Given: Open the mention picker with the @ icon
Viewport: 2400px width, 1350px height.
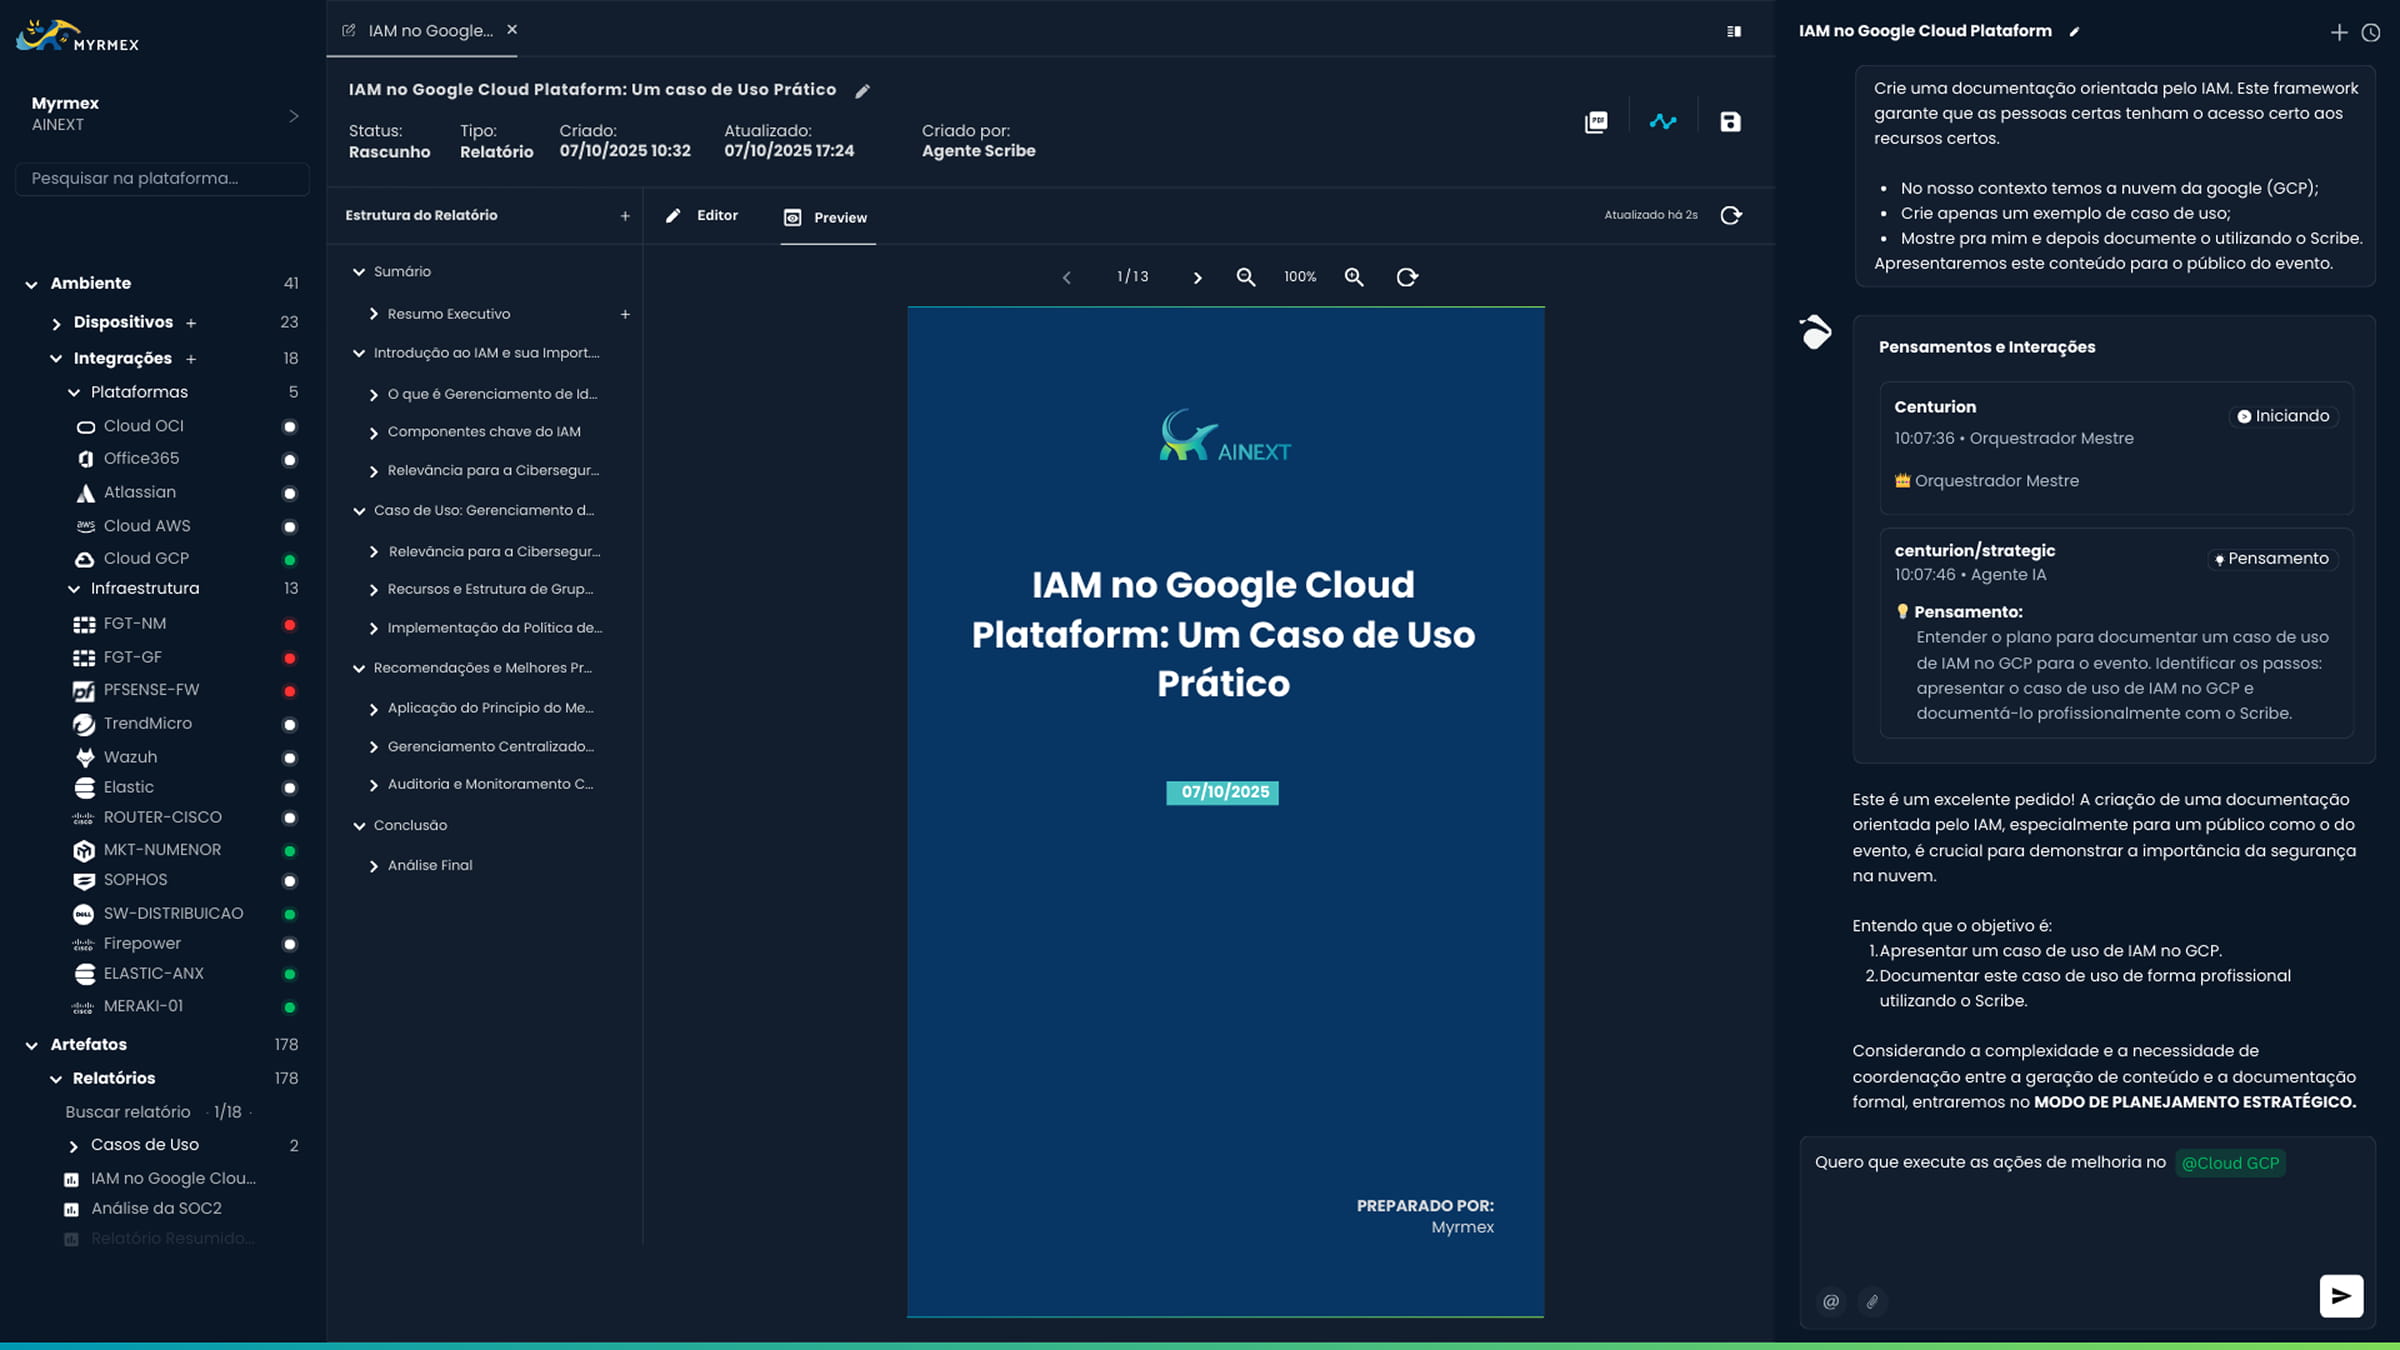Looking at the screenshot, I should pyautogui.click(x=1830, y=1301).
